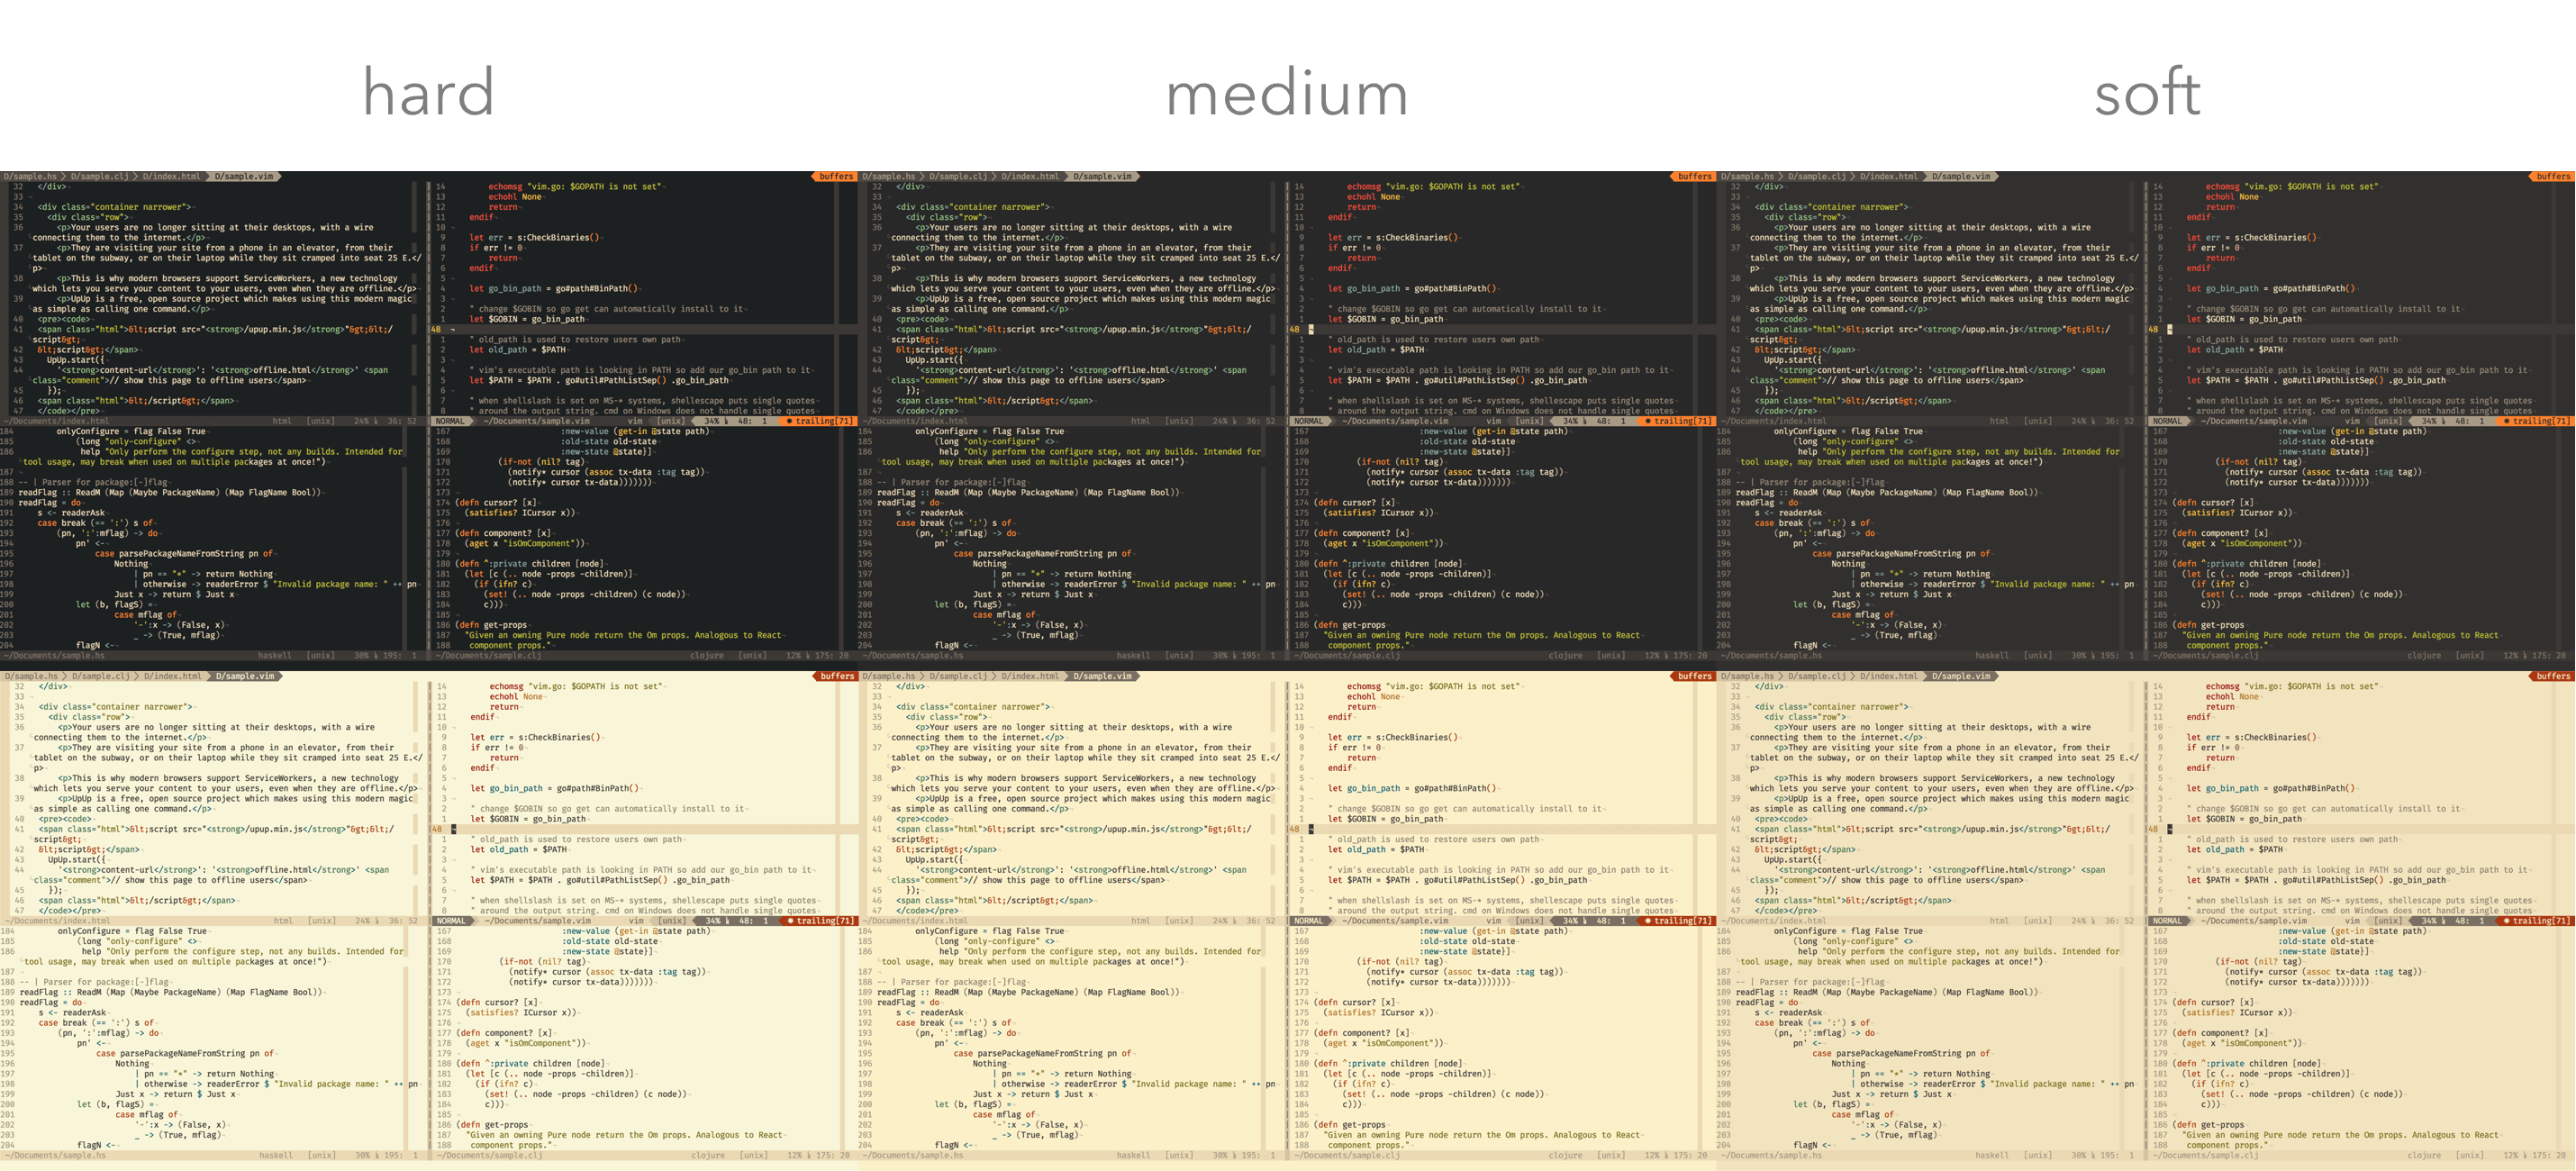
Task: Click the buffers label in dark hard editor
Action: 836,176
